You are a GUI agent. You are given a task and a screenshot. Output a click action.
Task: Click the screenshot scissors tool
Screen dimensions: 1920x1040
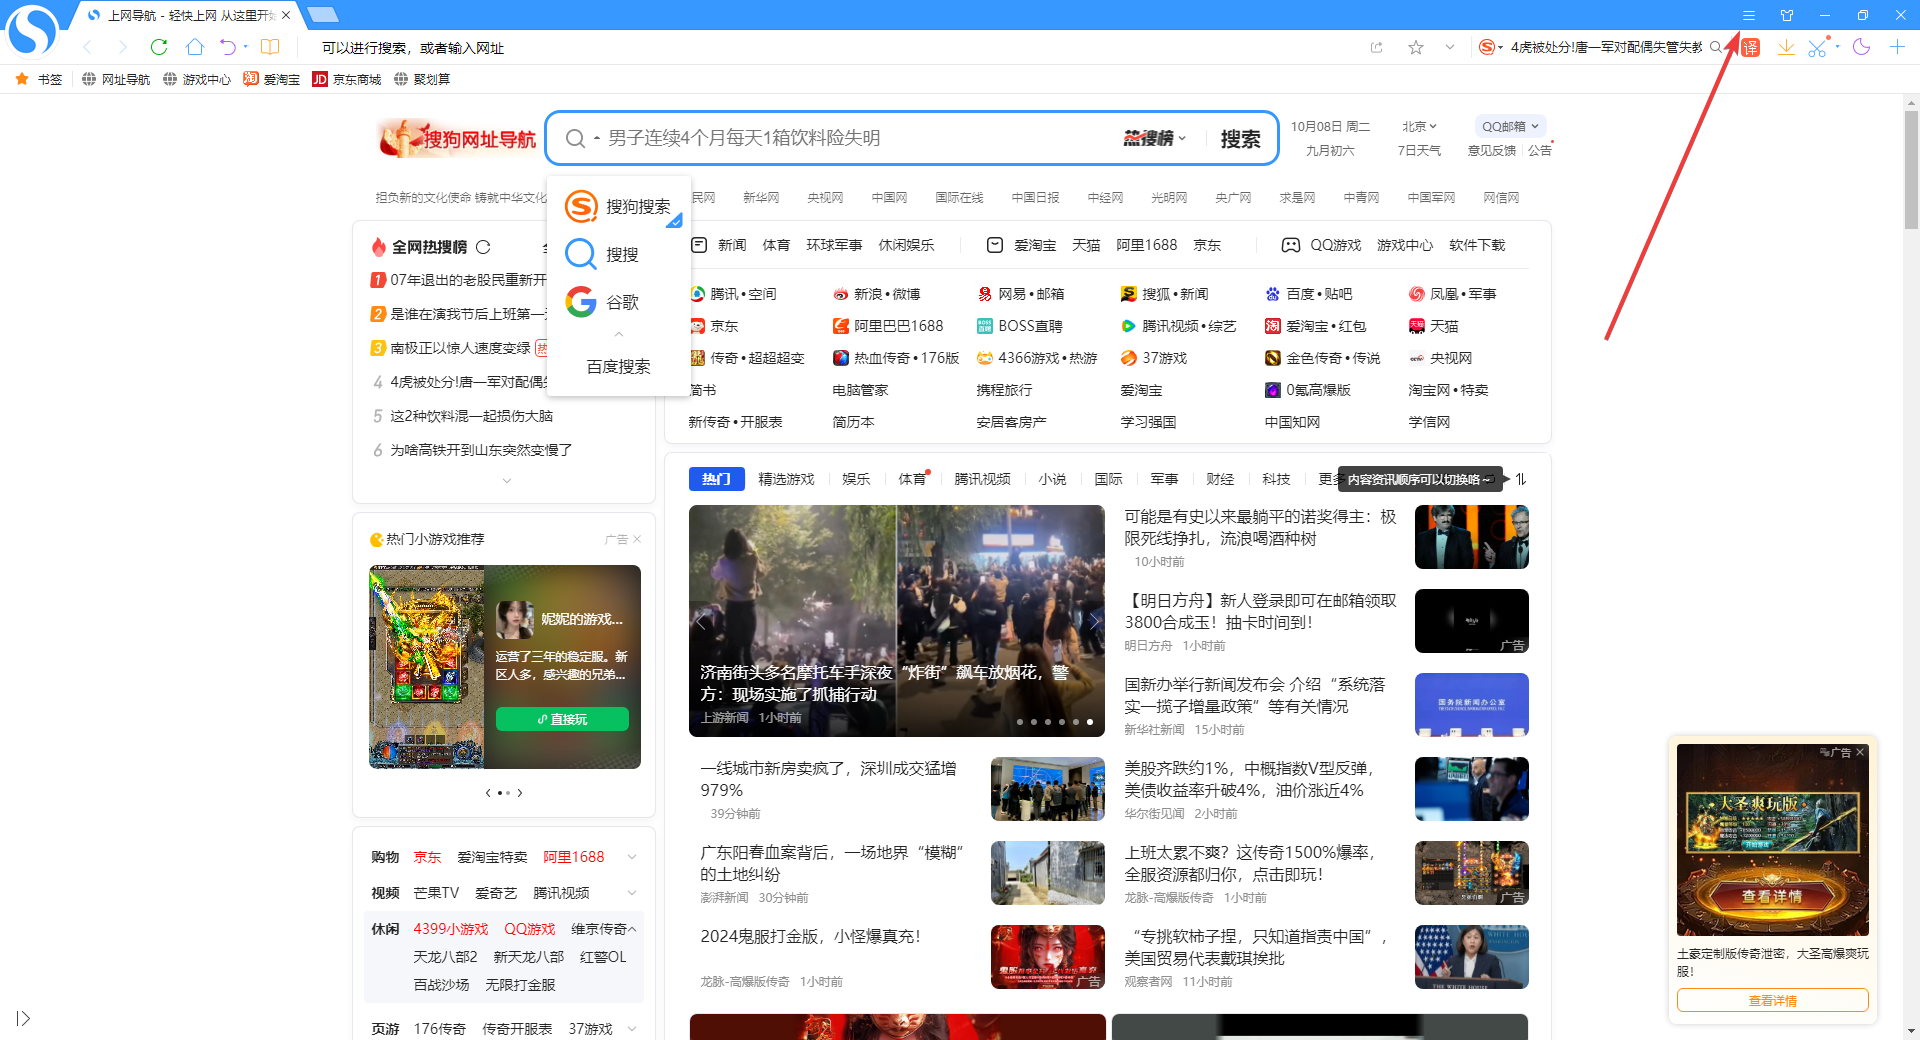tap(1817, 48)
